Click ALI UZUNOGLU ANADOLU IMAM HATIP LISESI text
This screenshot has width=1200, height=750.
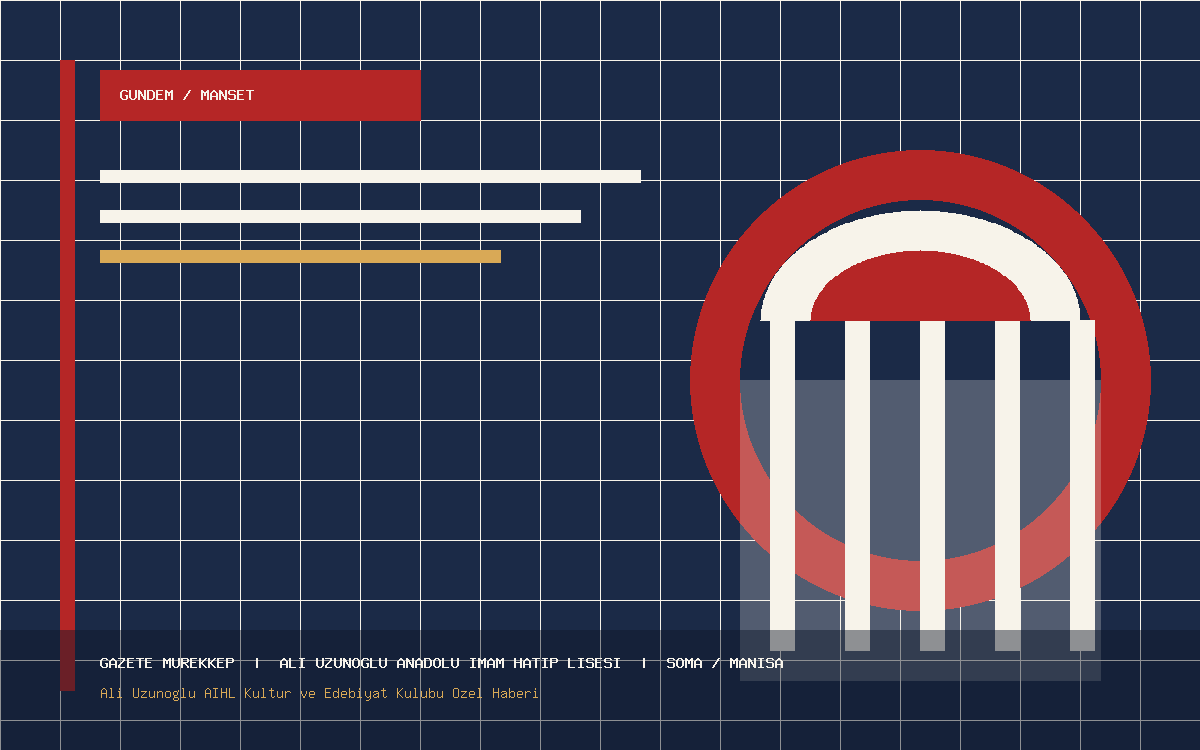[x=450, y=663]
